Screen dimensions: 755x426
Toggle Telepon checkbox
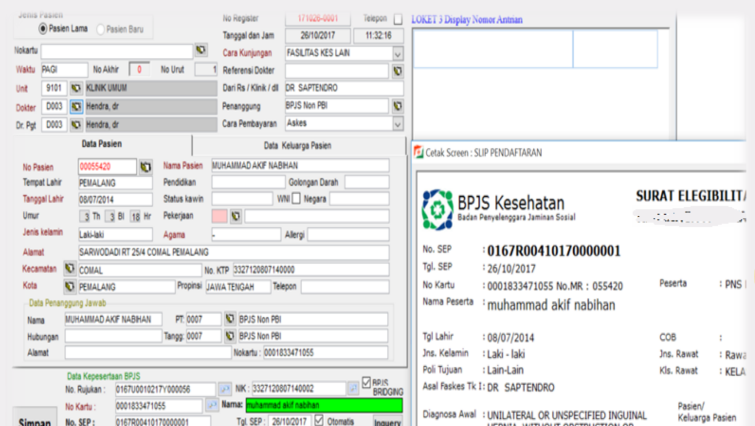click(398, 19)
